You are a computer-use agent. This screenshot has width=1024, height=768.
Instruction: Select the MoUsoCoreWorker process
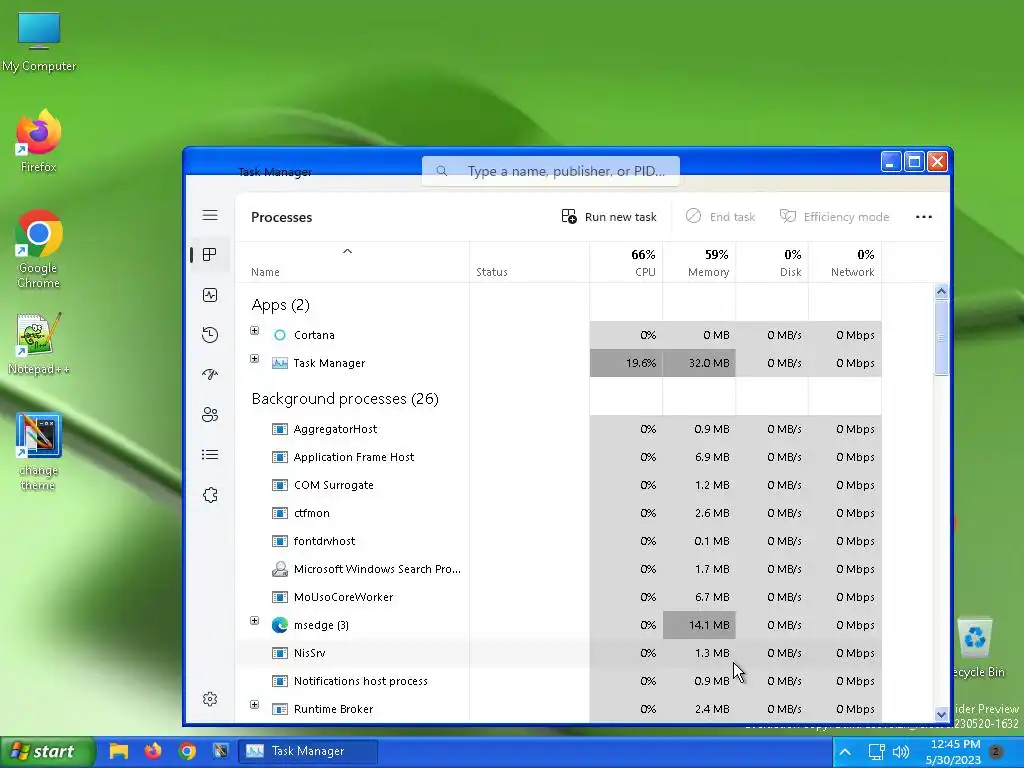click(x=558, y=597)
